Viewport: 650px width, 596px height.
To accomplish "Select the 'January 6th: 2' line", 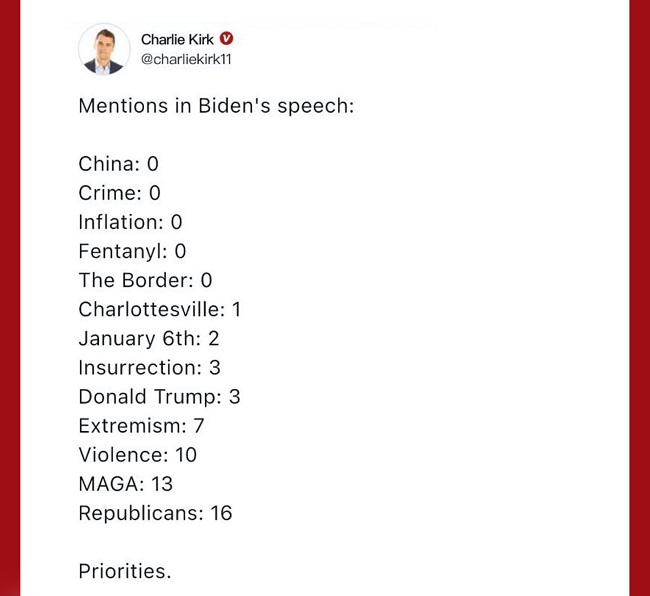I will point(149,339).
